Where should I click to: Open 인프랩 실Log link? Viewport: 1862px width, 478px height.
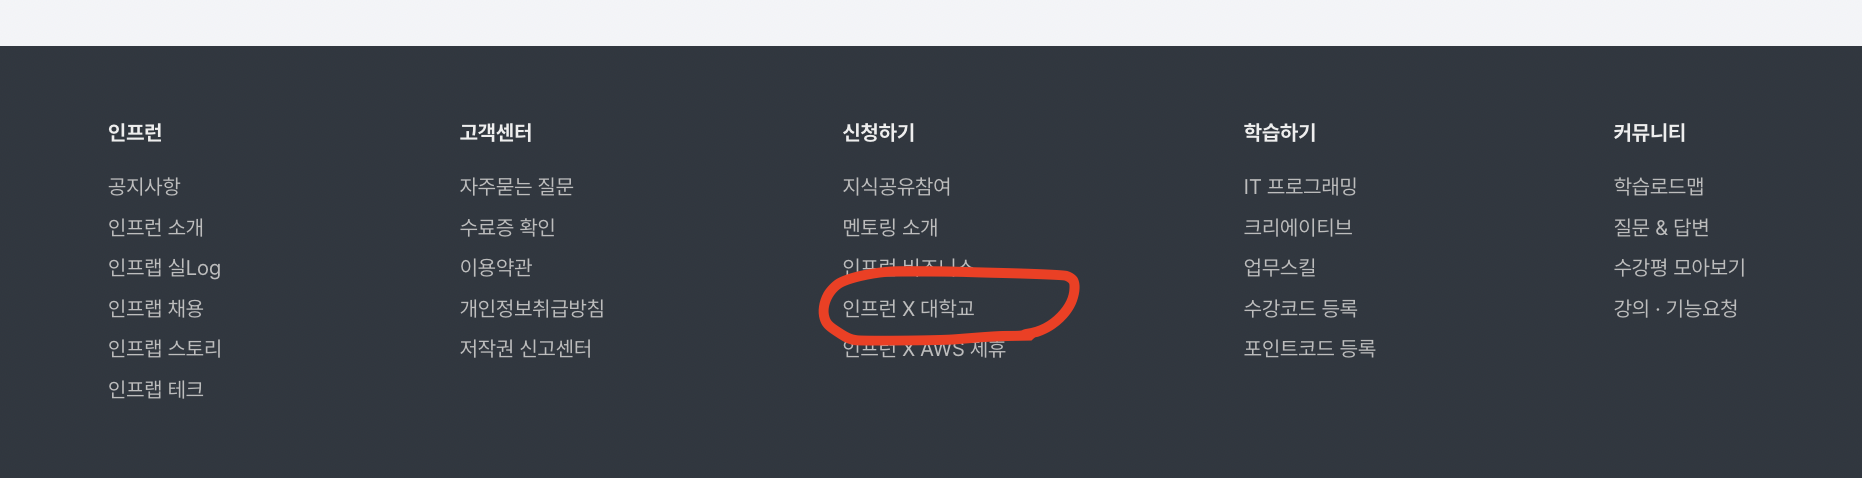164,268
